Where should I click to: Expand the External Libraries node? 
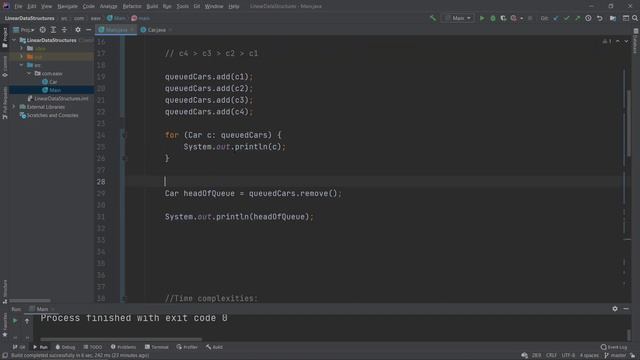pos(14,107)
